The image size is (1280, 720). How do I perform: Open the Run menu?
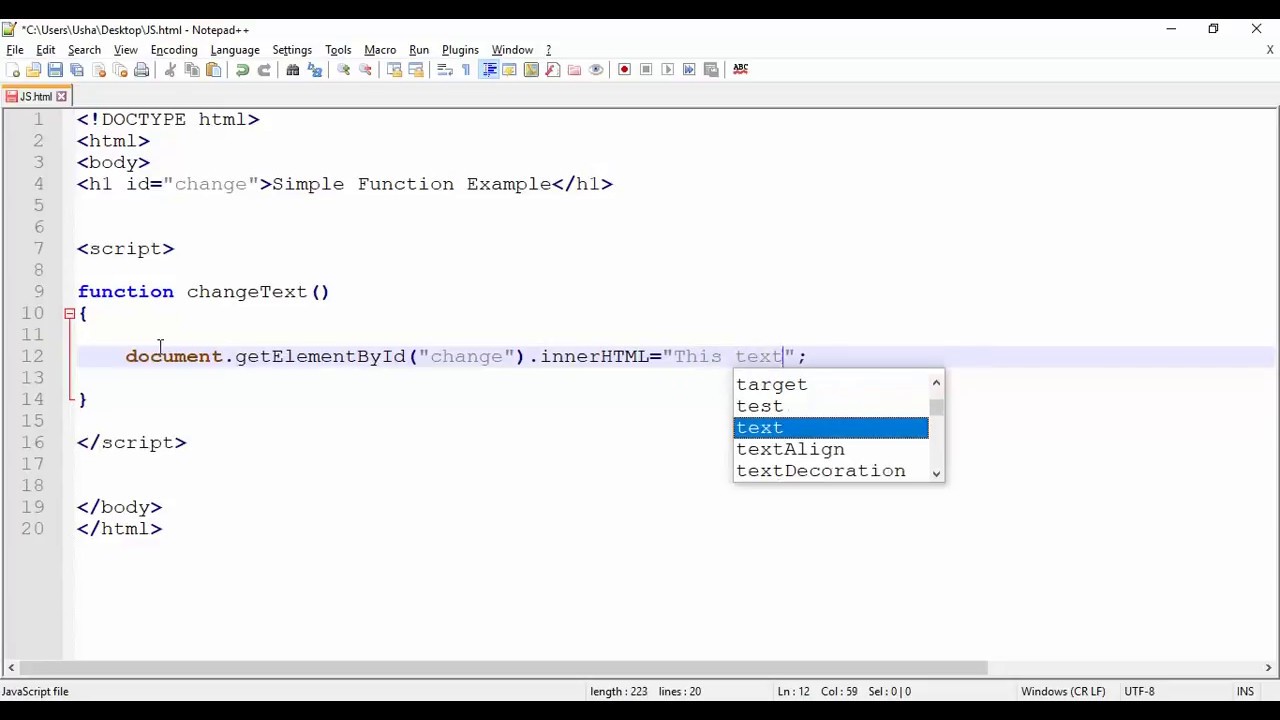(419, 49)
